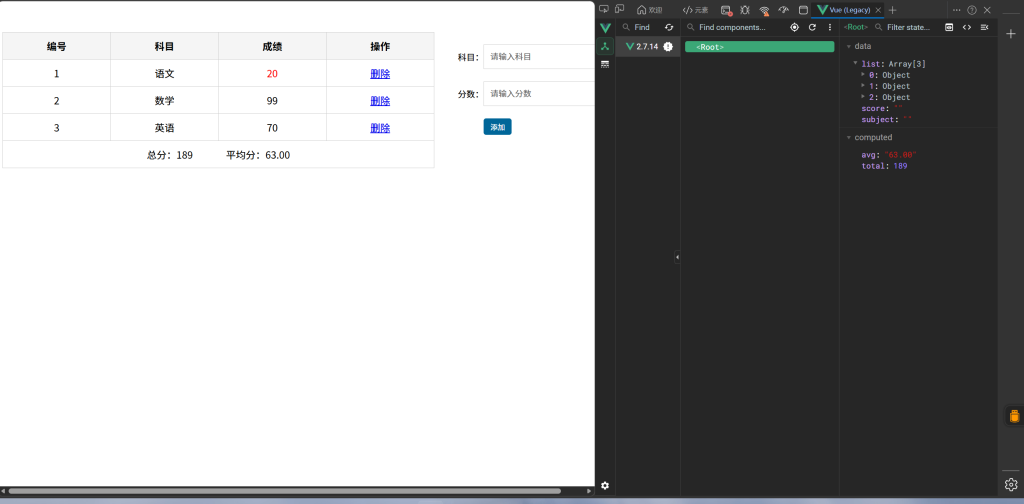Click the scroll to component icon
Viewport: 1024px width, 504px height.
click(x=949, y=27)
